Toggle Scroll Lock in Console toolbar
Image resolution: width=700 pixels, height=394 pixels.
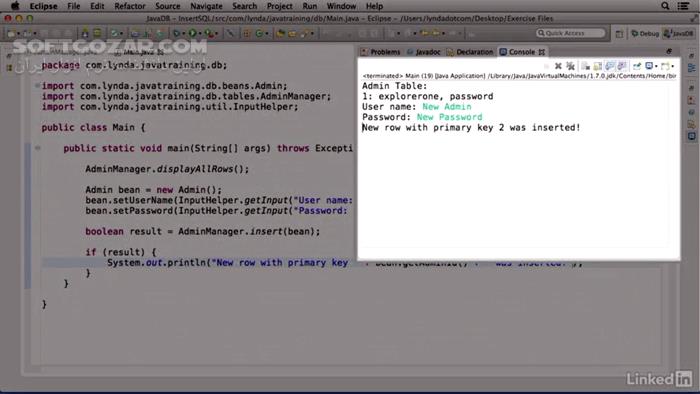(x=597, y=66)
